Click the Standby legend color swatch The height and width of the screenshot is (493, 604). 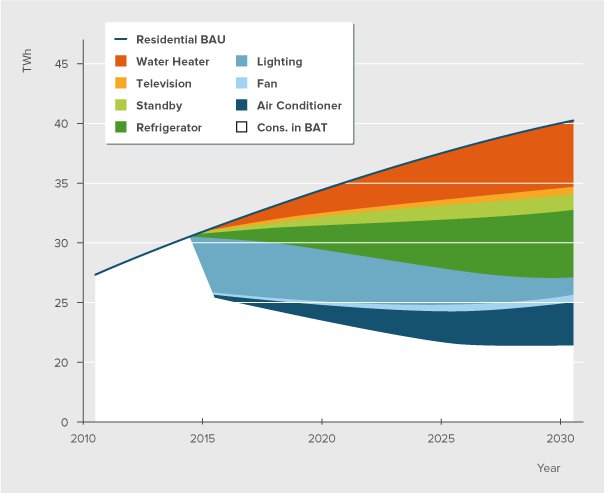coord(121,106)
